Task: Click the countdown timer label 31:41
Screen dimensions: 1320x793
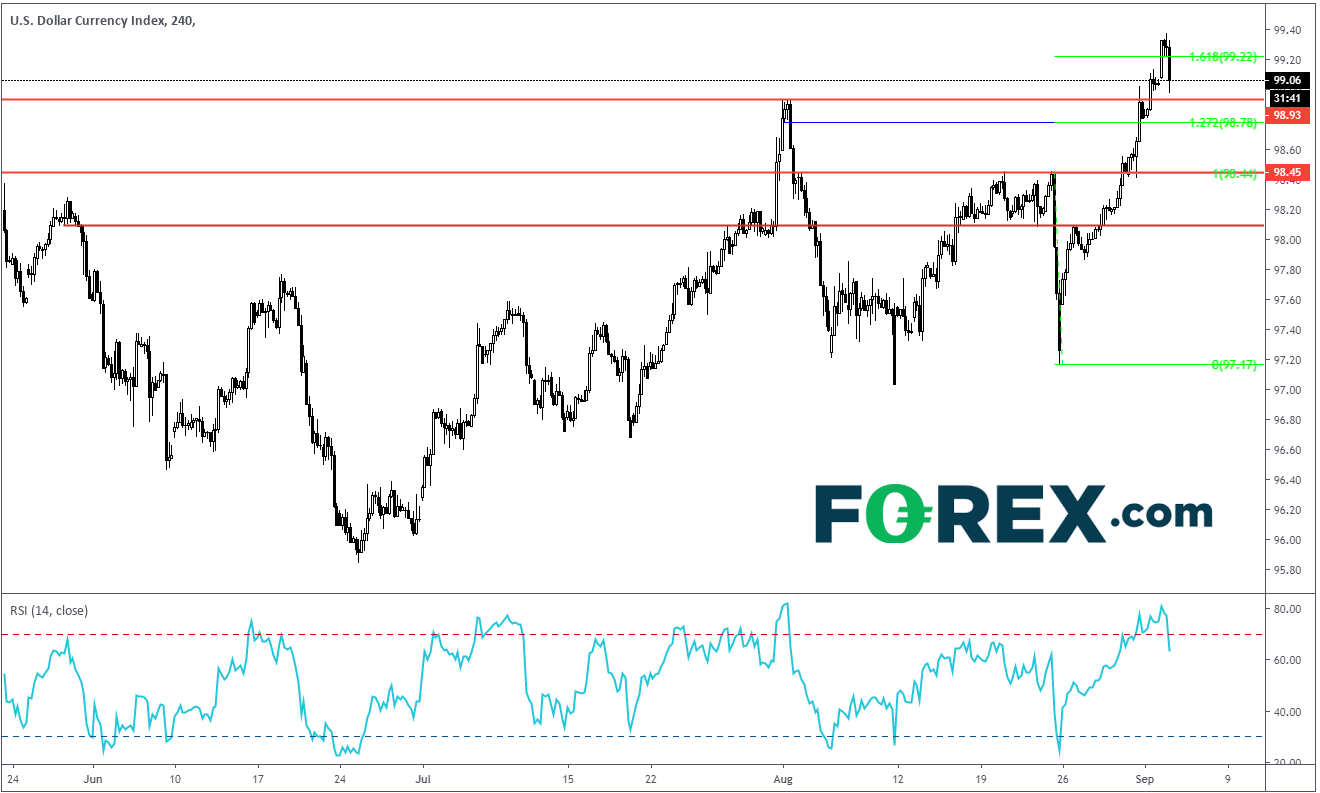Action: tap(1289, 98)
